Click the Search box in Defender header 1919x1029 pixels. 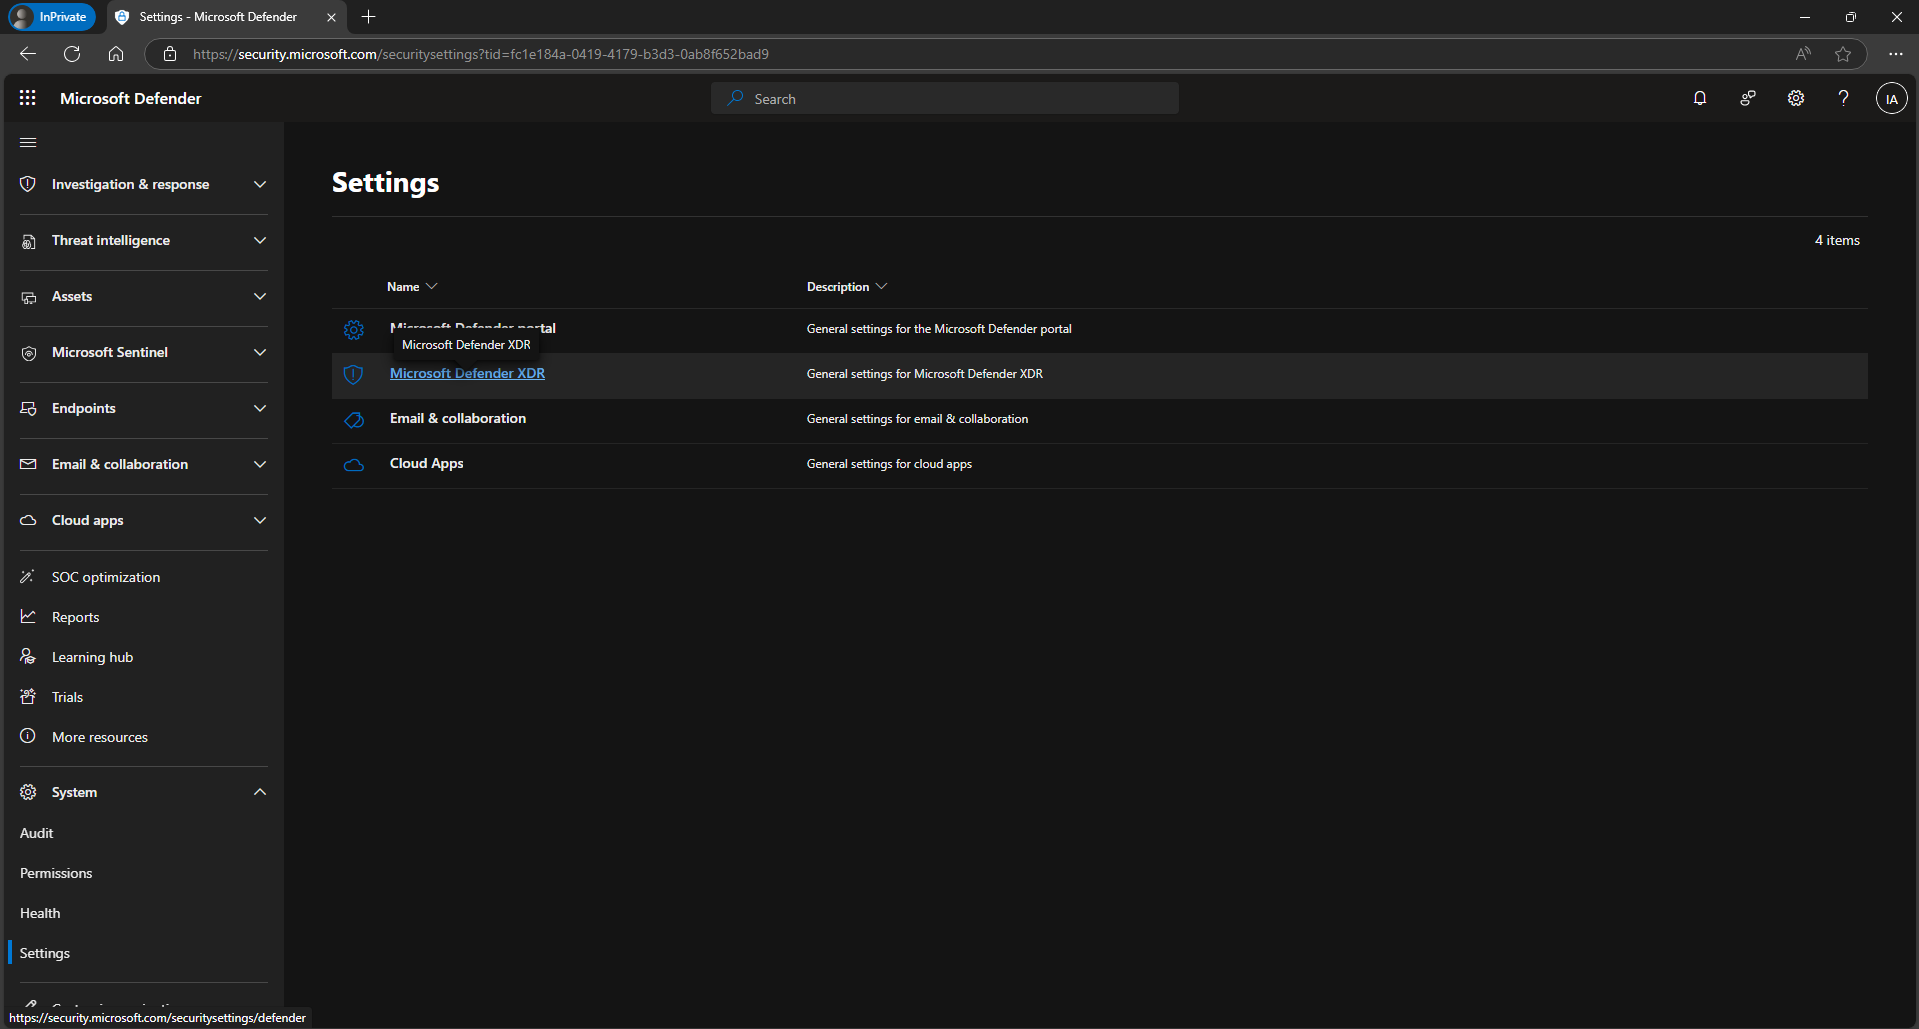click(945, 98)
